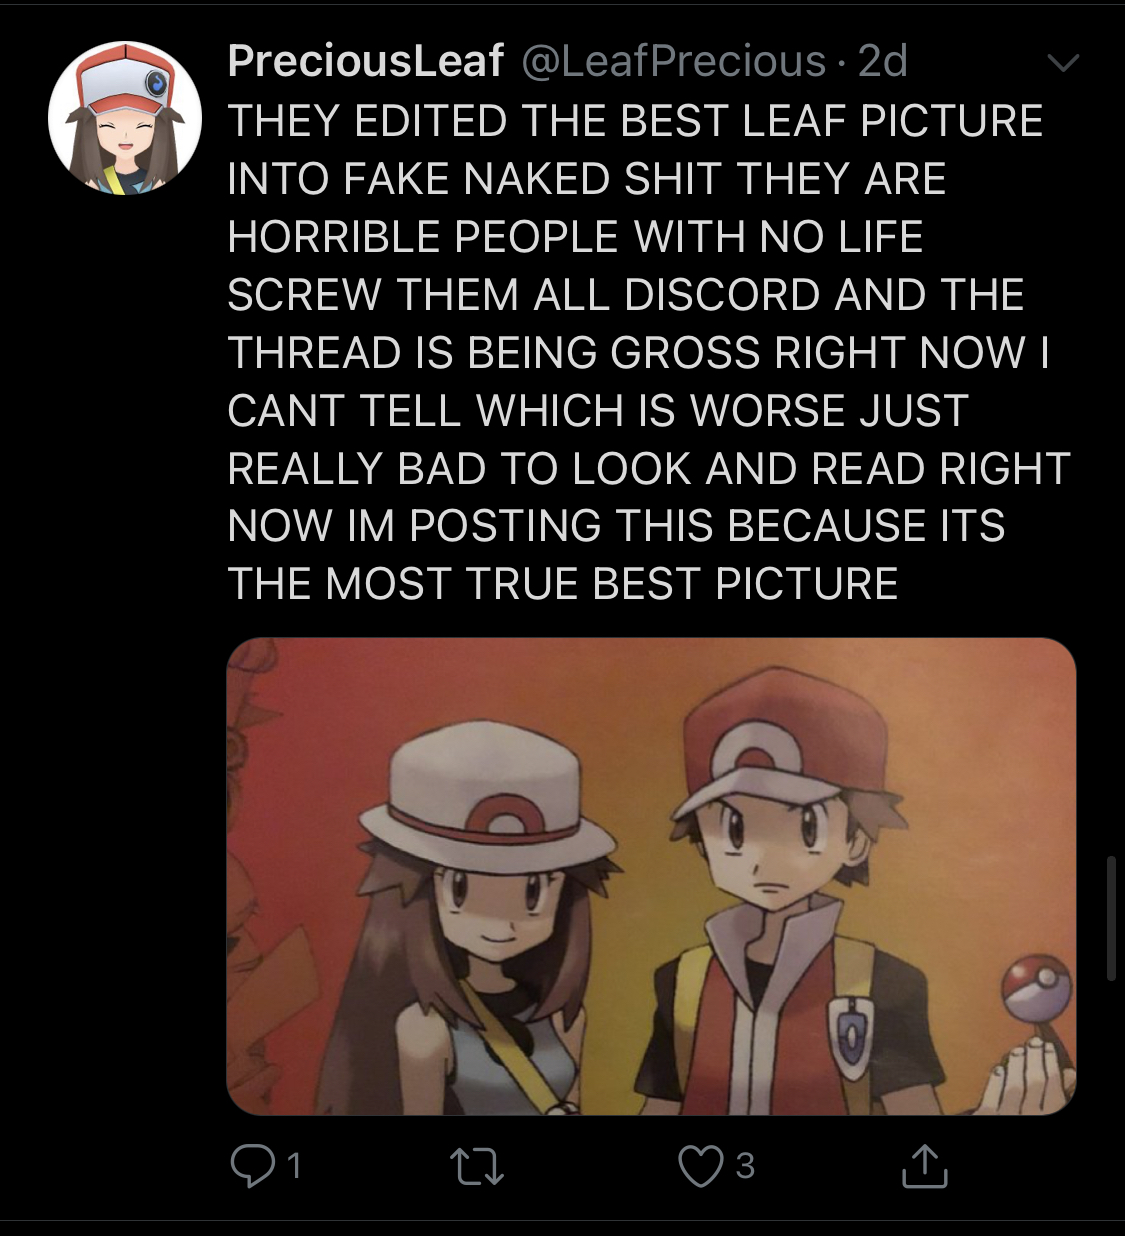The width and height of the screenshot is (1125, 1236).
Task: Open the attached Pokémon artwork image
Action: (651, 876)
